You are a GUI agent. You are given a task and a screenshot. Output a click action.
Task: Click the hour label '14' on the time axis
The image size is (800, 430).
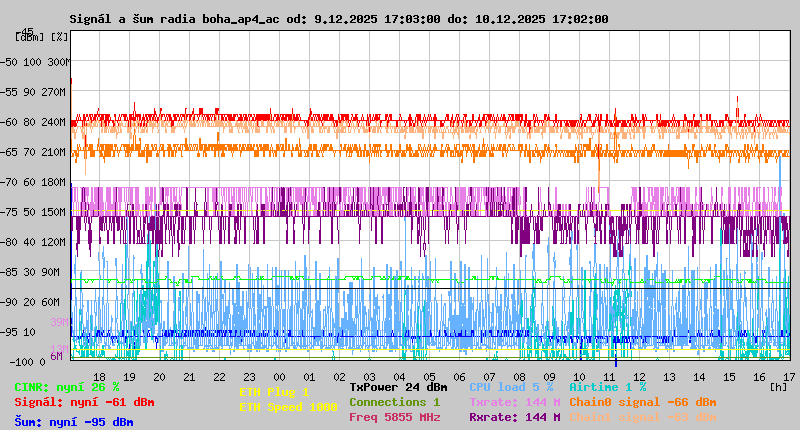(x=699, y=377)
